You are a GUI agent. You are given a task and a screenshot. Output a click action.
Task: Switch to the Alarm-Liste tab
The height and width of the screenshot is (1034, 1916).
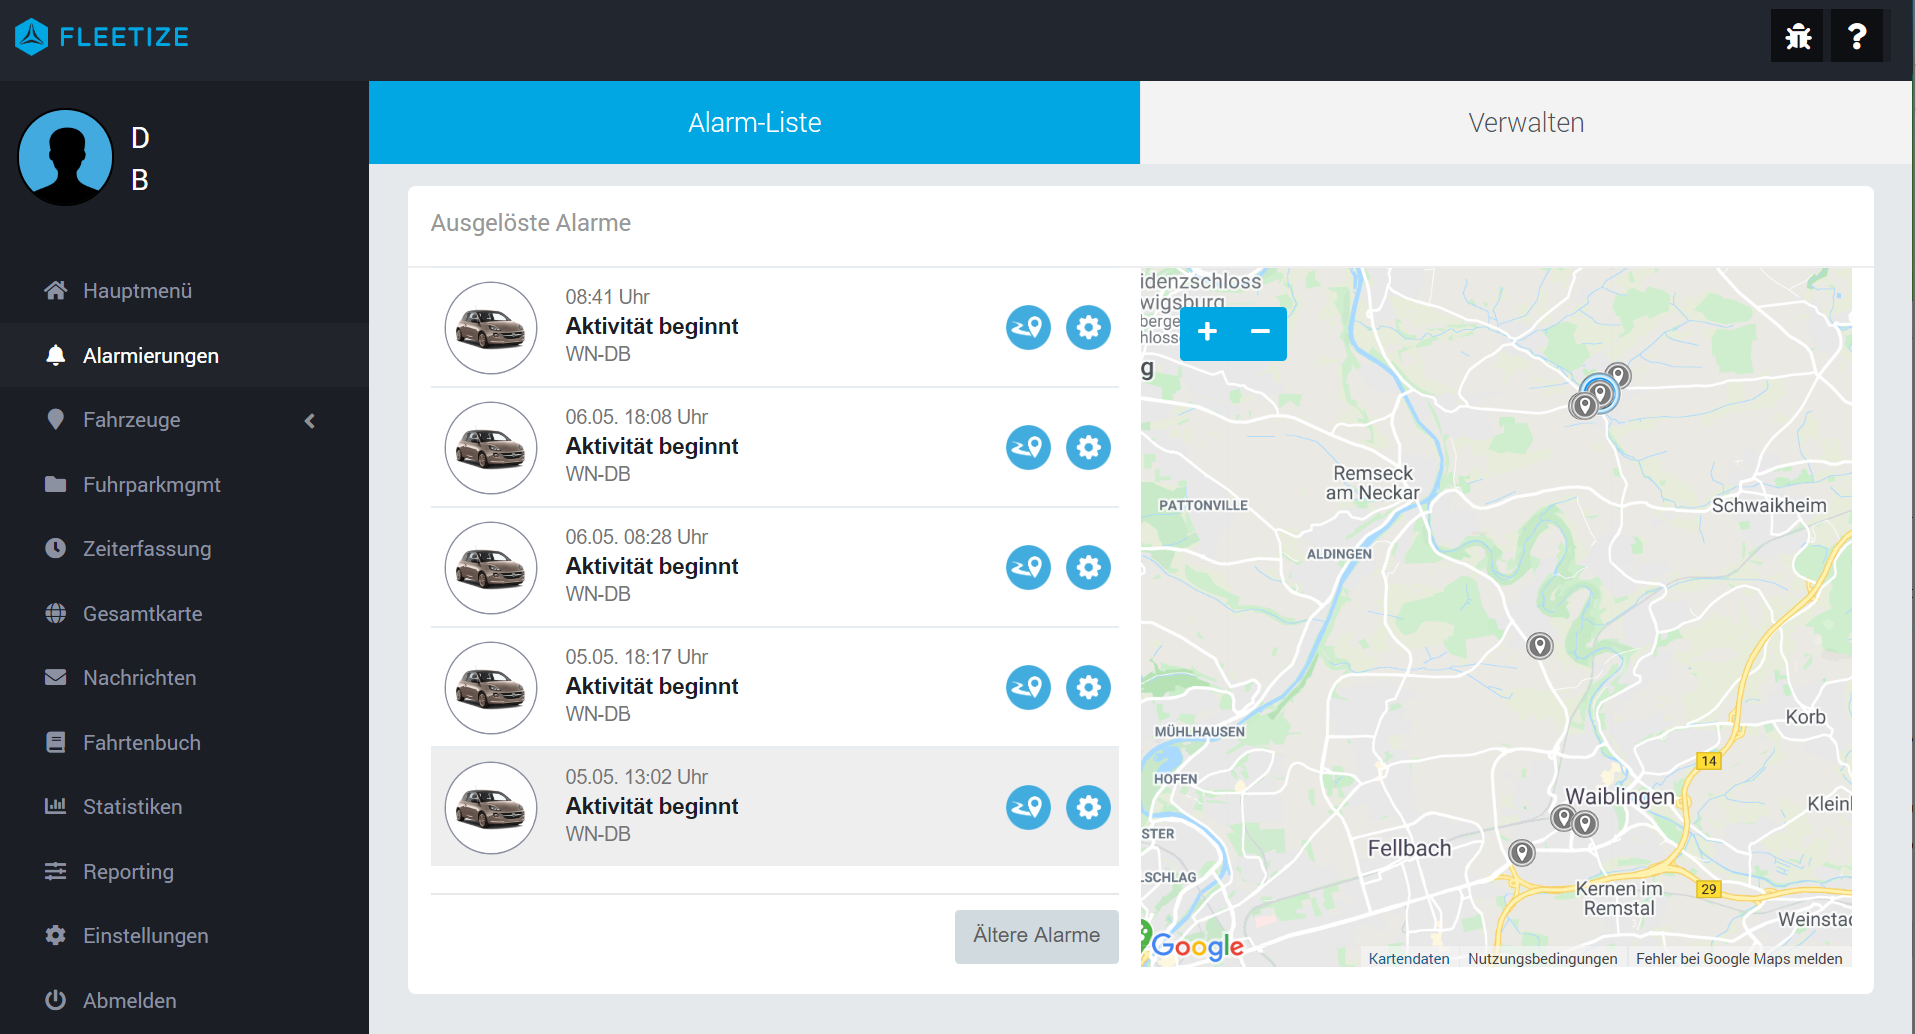(754, 122)
